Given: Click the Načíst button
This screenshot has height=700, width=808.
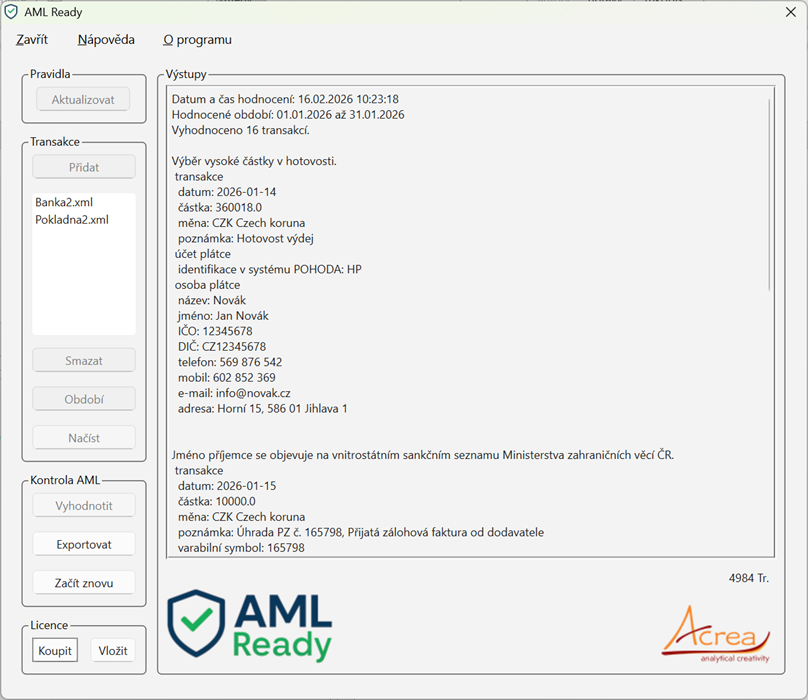Looking at the screenshot, I should (x=83, y=437).
